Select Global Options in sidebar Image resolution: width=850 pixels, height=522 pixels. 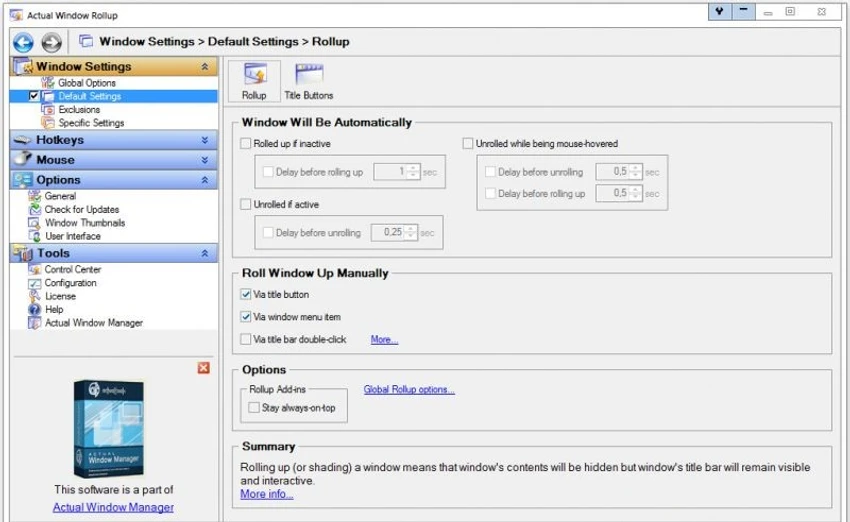click(x=87, y=83)
